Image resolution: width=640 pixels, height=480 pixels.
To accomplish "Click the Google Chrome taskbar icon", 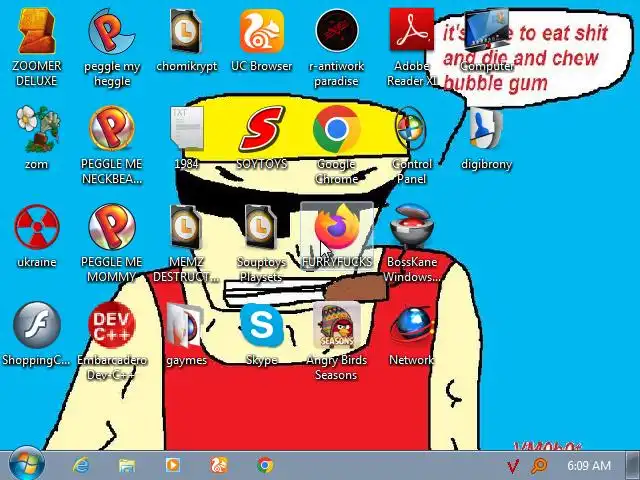I will (265, 465).
